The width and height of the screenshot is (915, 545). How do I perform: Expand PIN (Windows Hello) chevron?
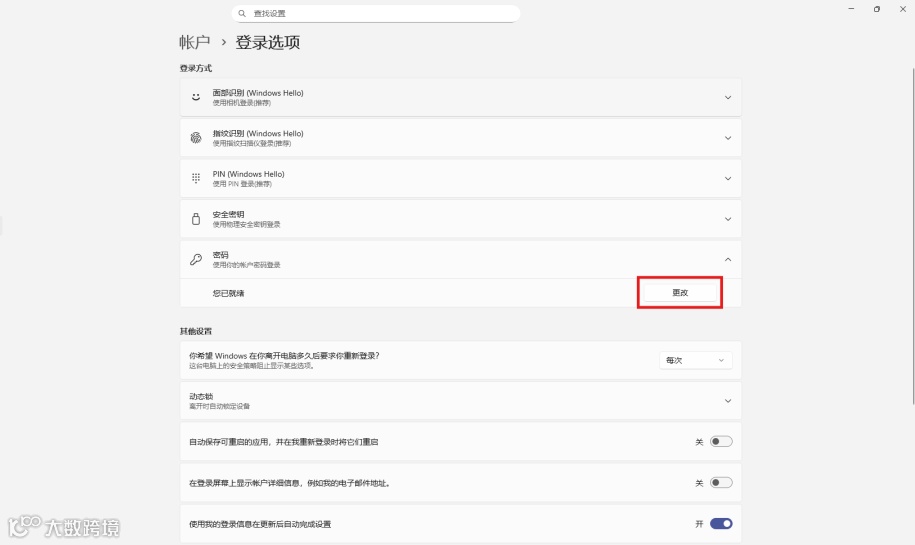[x=728, y=179]
